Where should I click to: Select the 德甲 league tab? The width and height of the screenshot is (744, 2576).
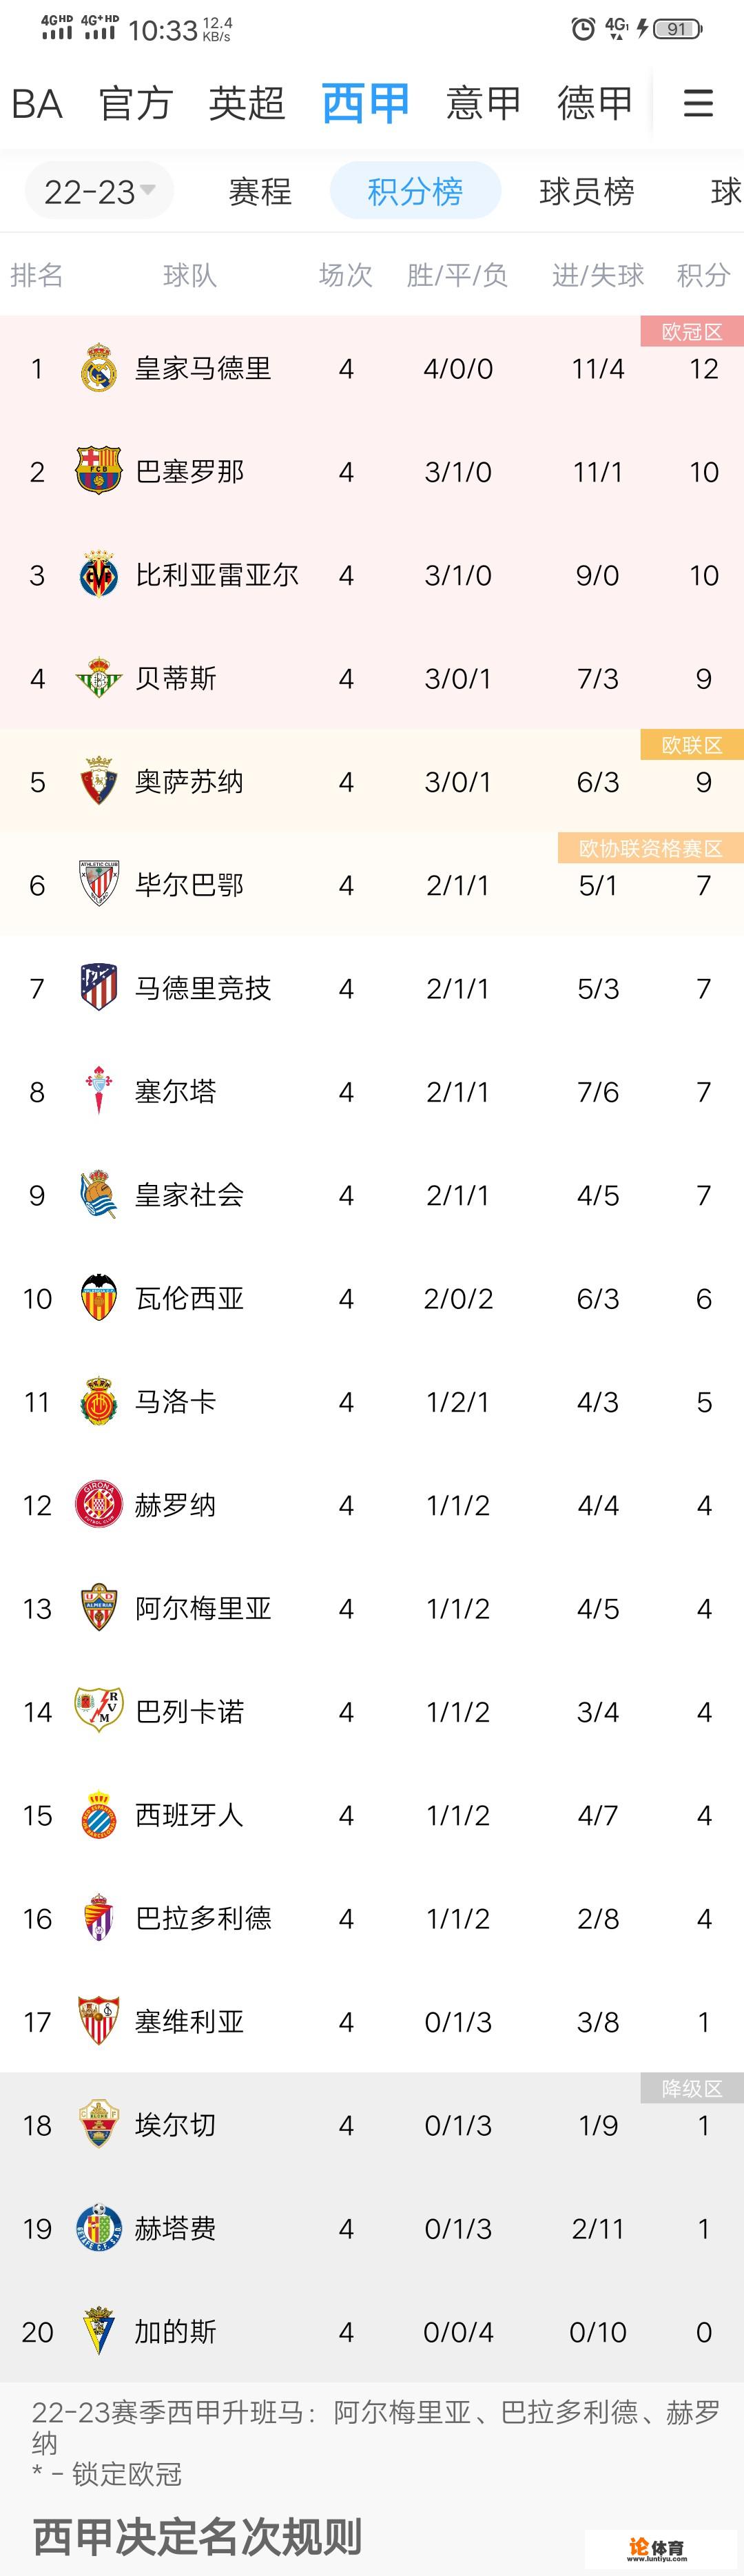[595, 103]
